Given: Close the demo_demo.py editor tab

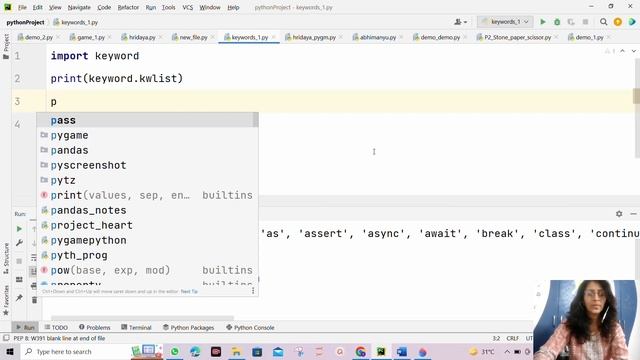Looking at the screenshot, I should coord(465,37).
